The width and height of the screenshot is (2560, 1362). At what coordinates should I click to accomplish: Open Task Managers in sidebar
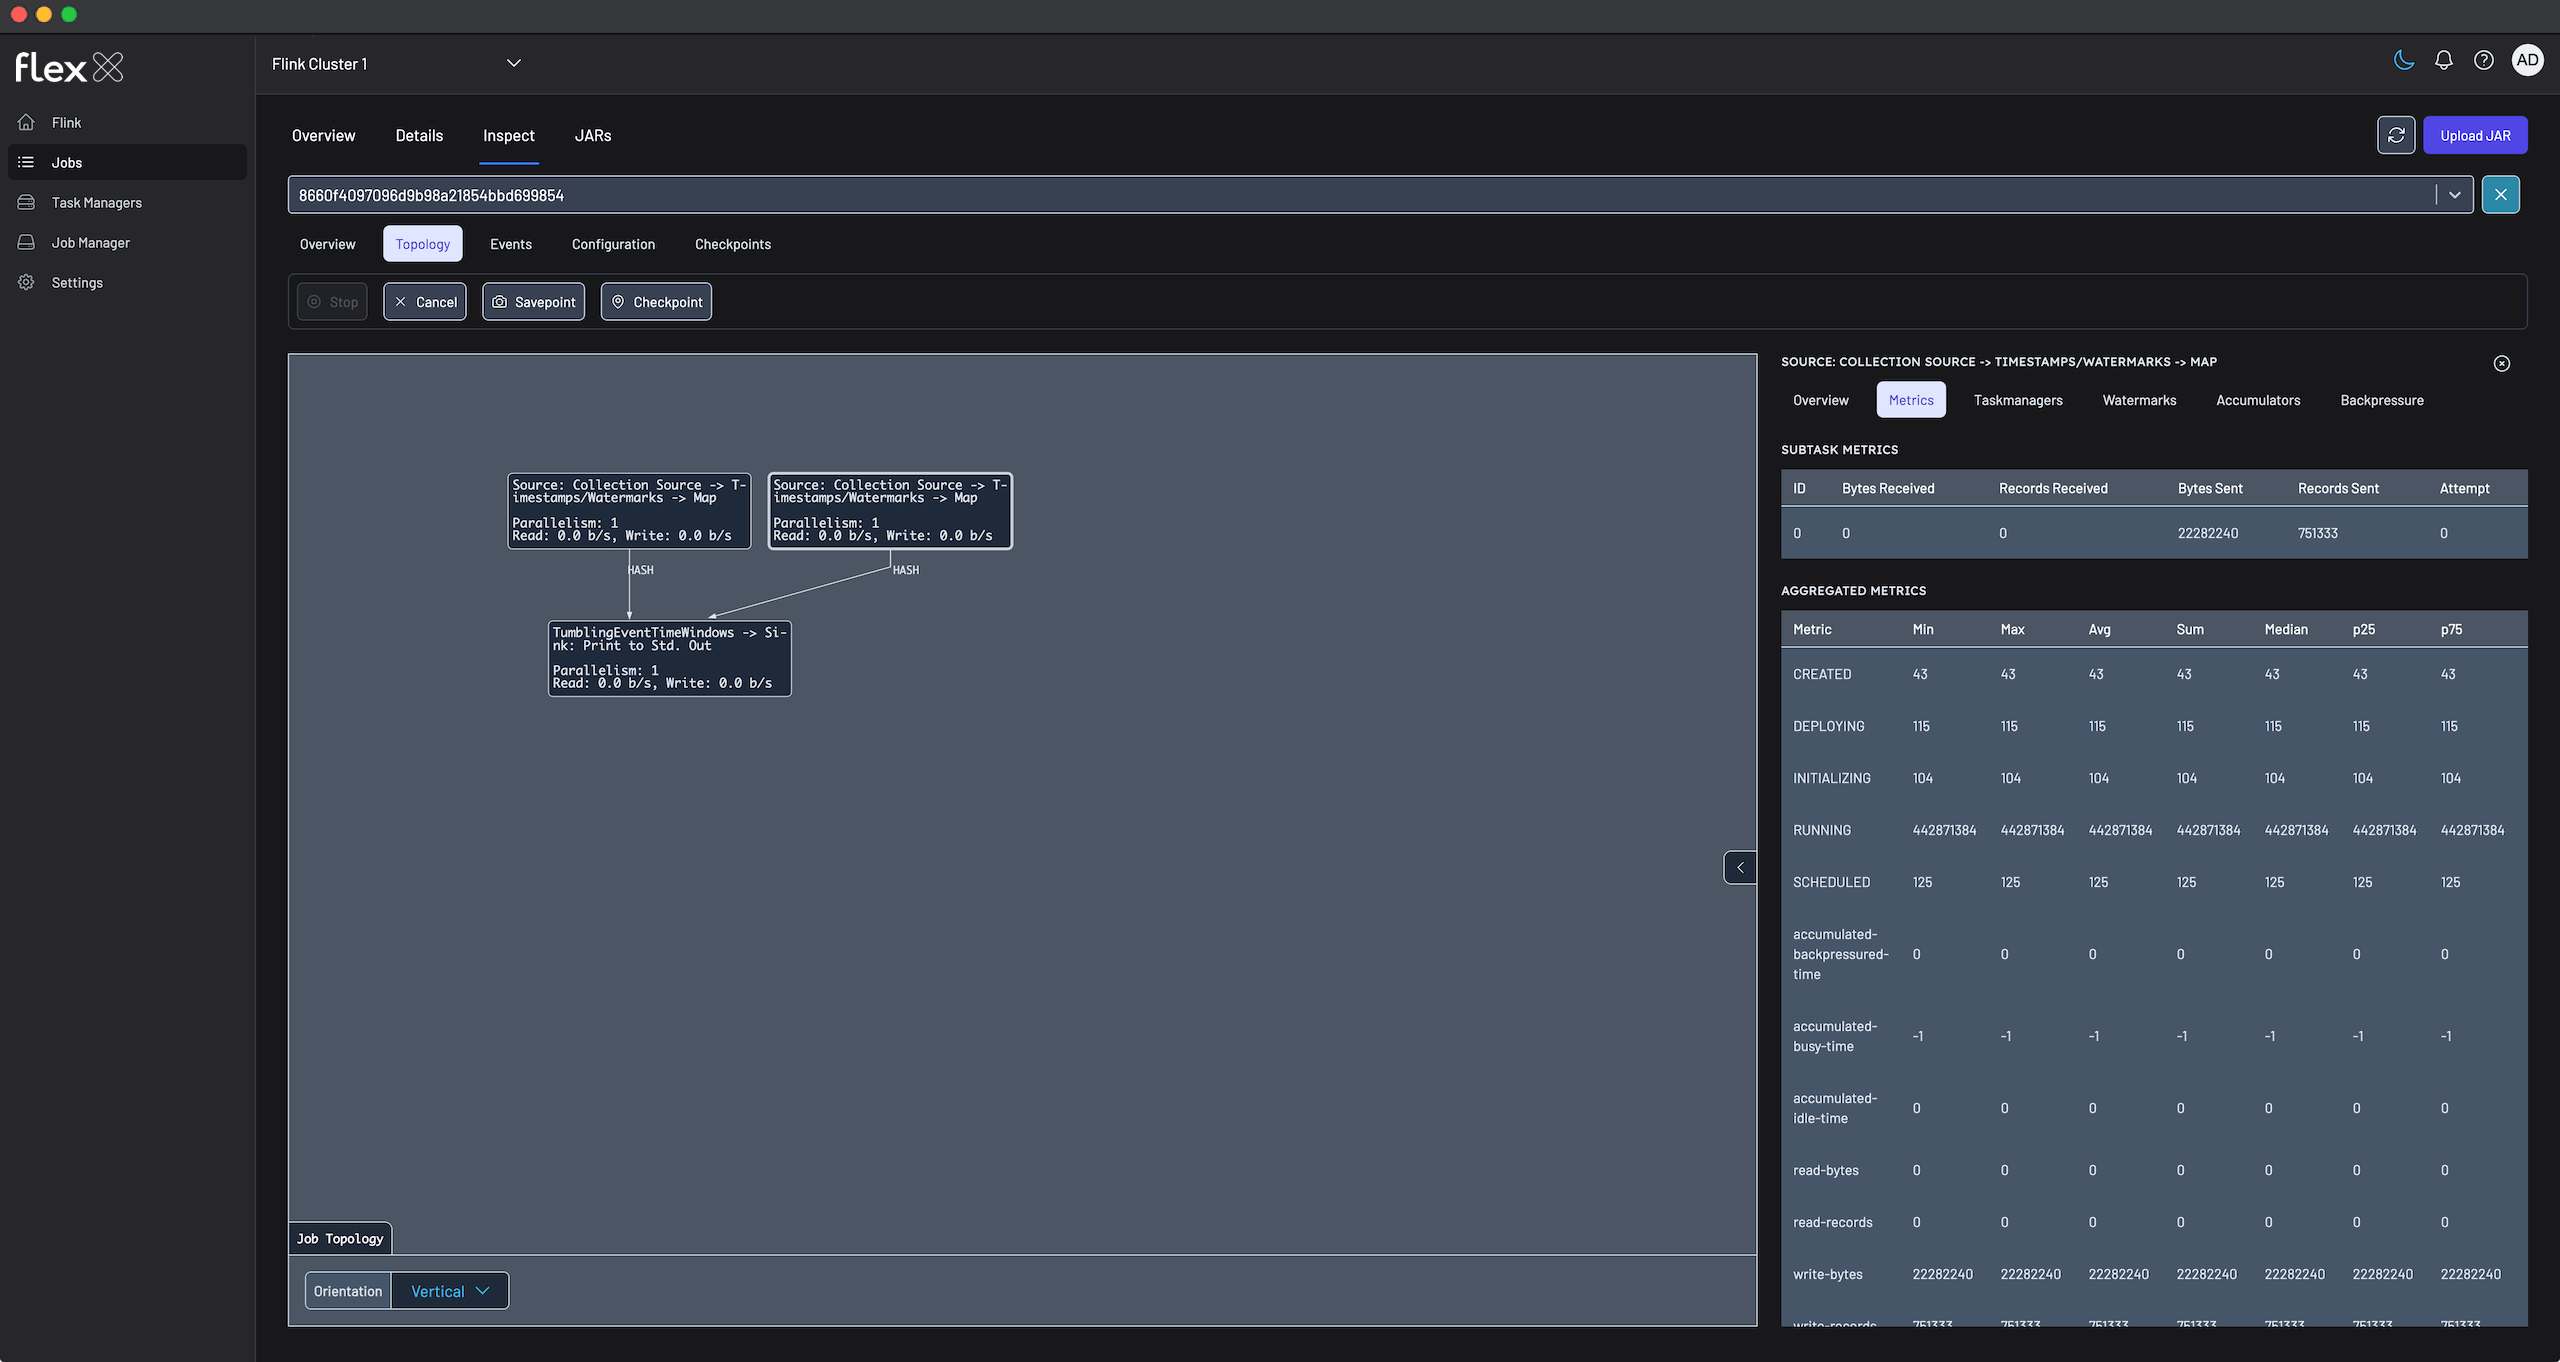coord(96,203)
